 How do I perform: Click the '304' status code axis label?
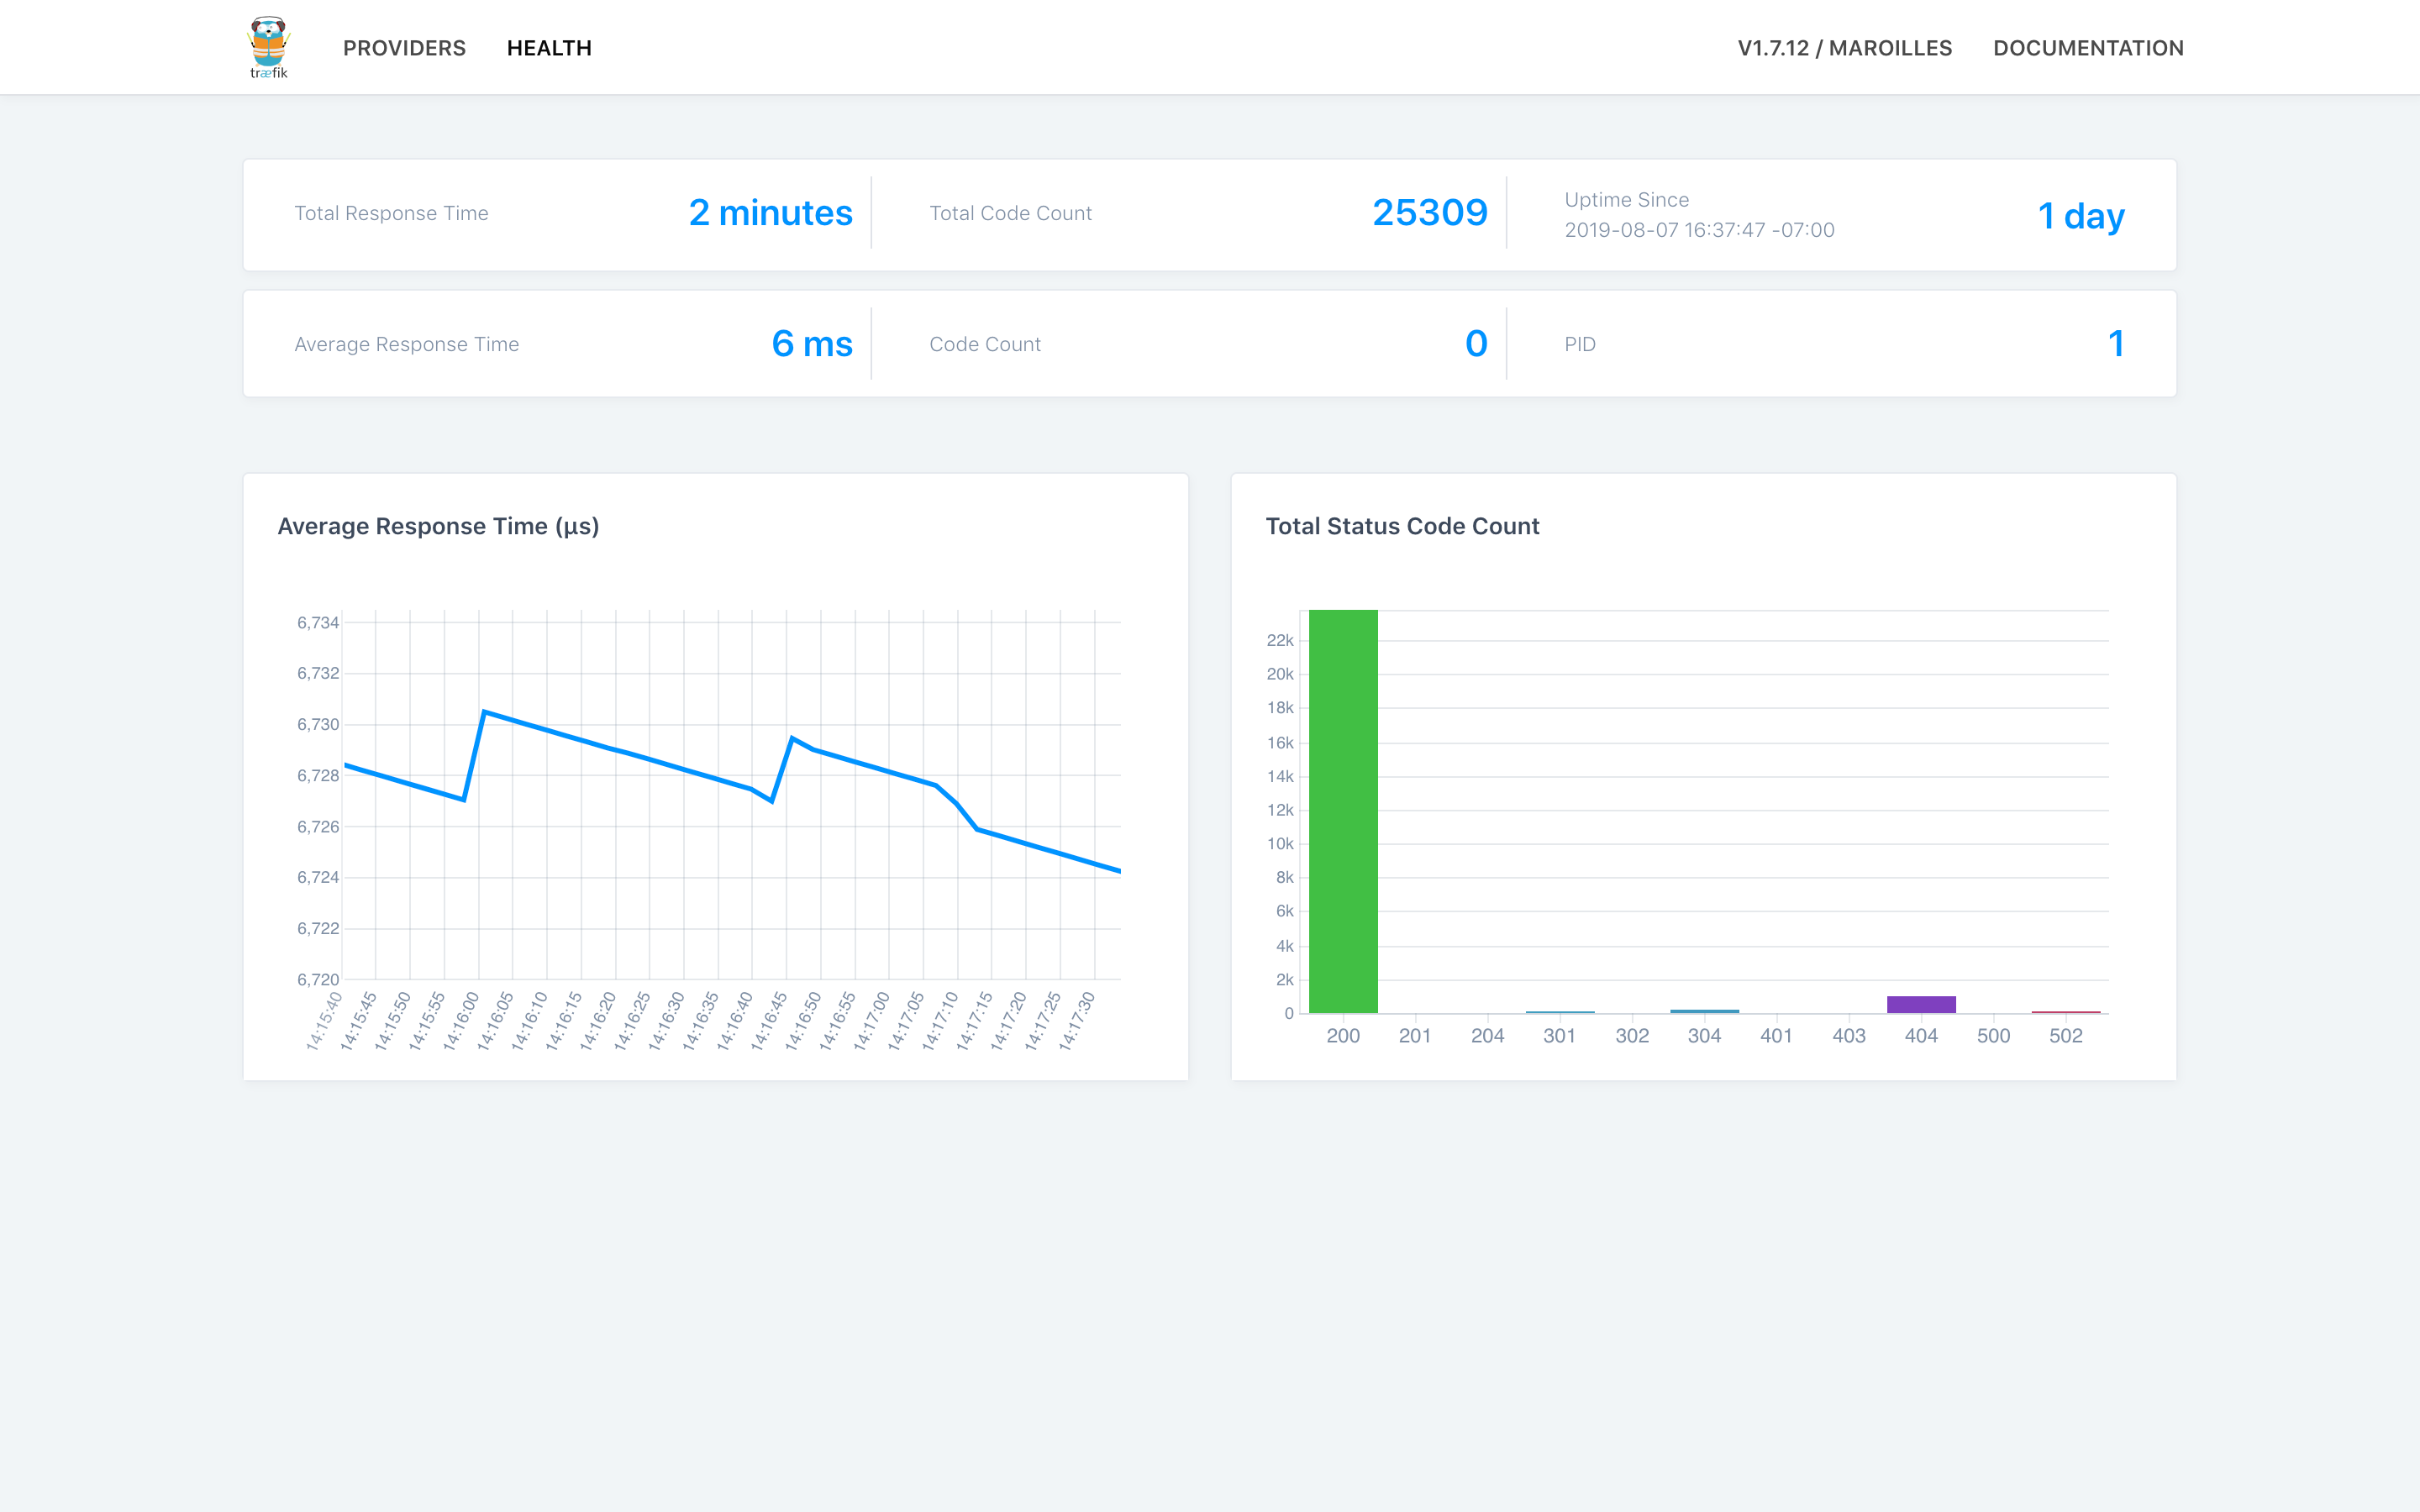pyautogui.click(x=1704, y=1036)
